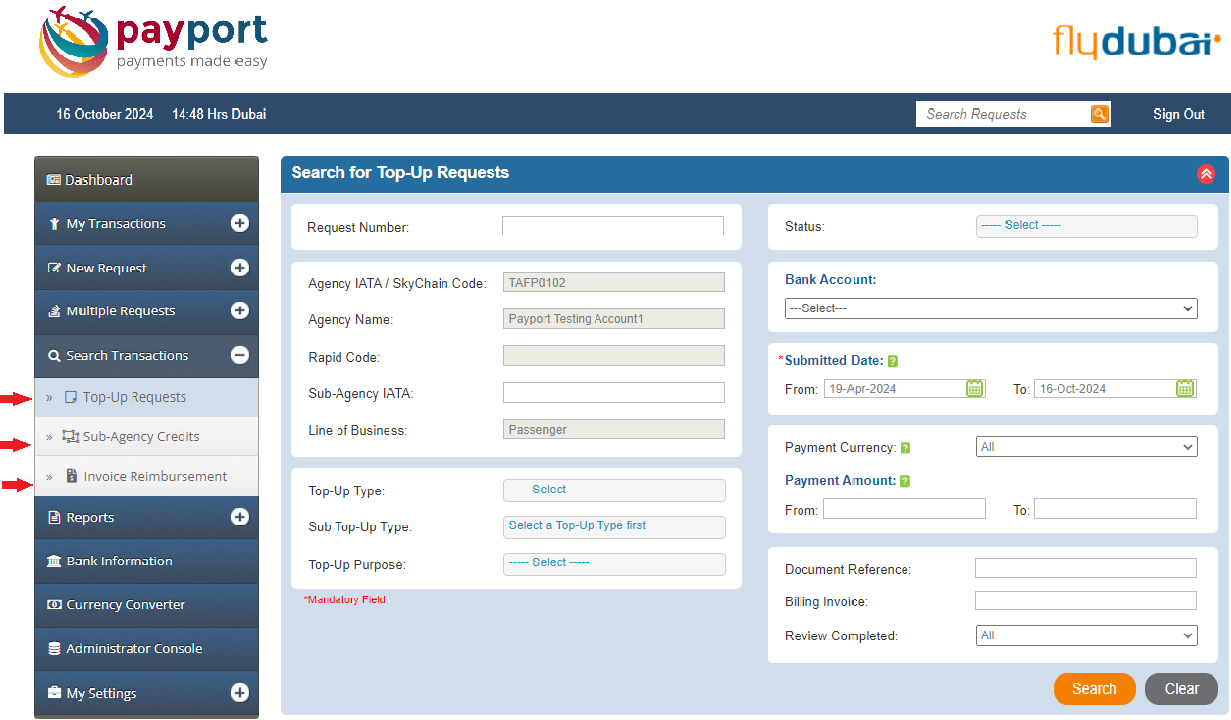Click the magnifier icon in Search Requests box
This screenshot has width=1231, height=720.
point(1098,113)
